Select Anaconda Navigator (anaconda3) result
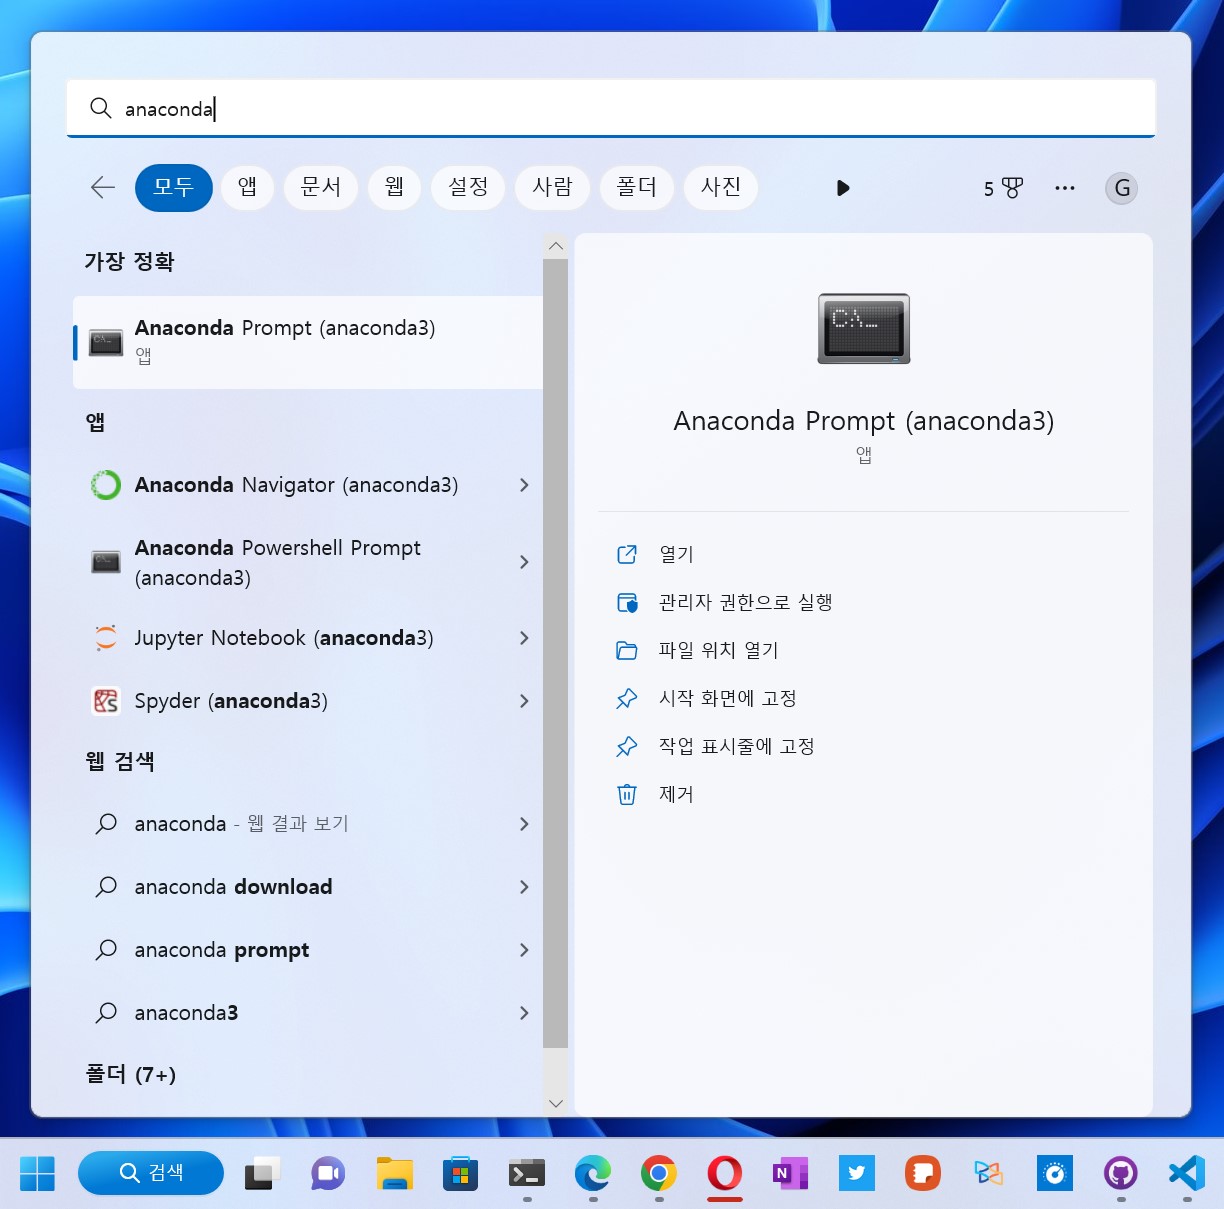Viewport: 1224px width, 1209px height. point(308,485)
